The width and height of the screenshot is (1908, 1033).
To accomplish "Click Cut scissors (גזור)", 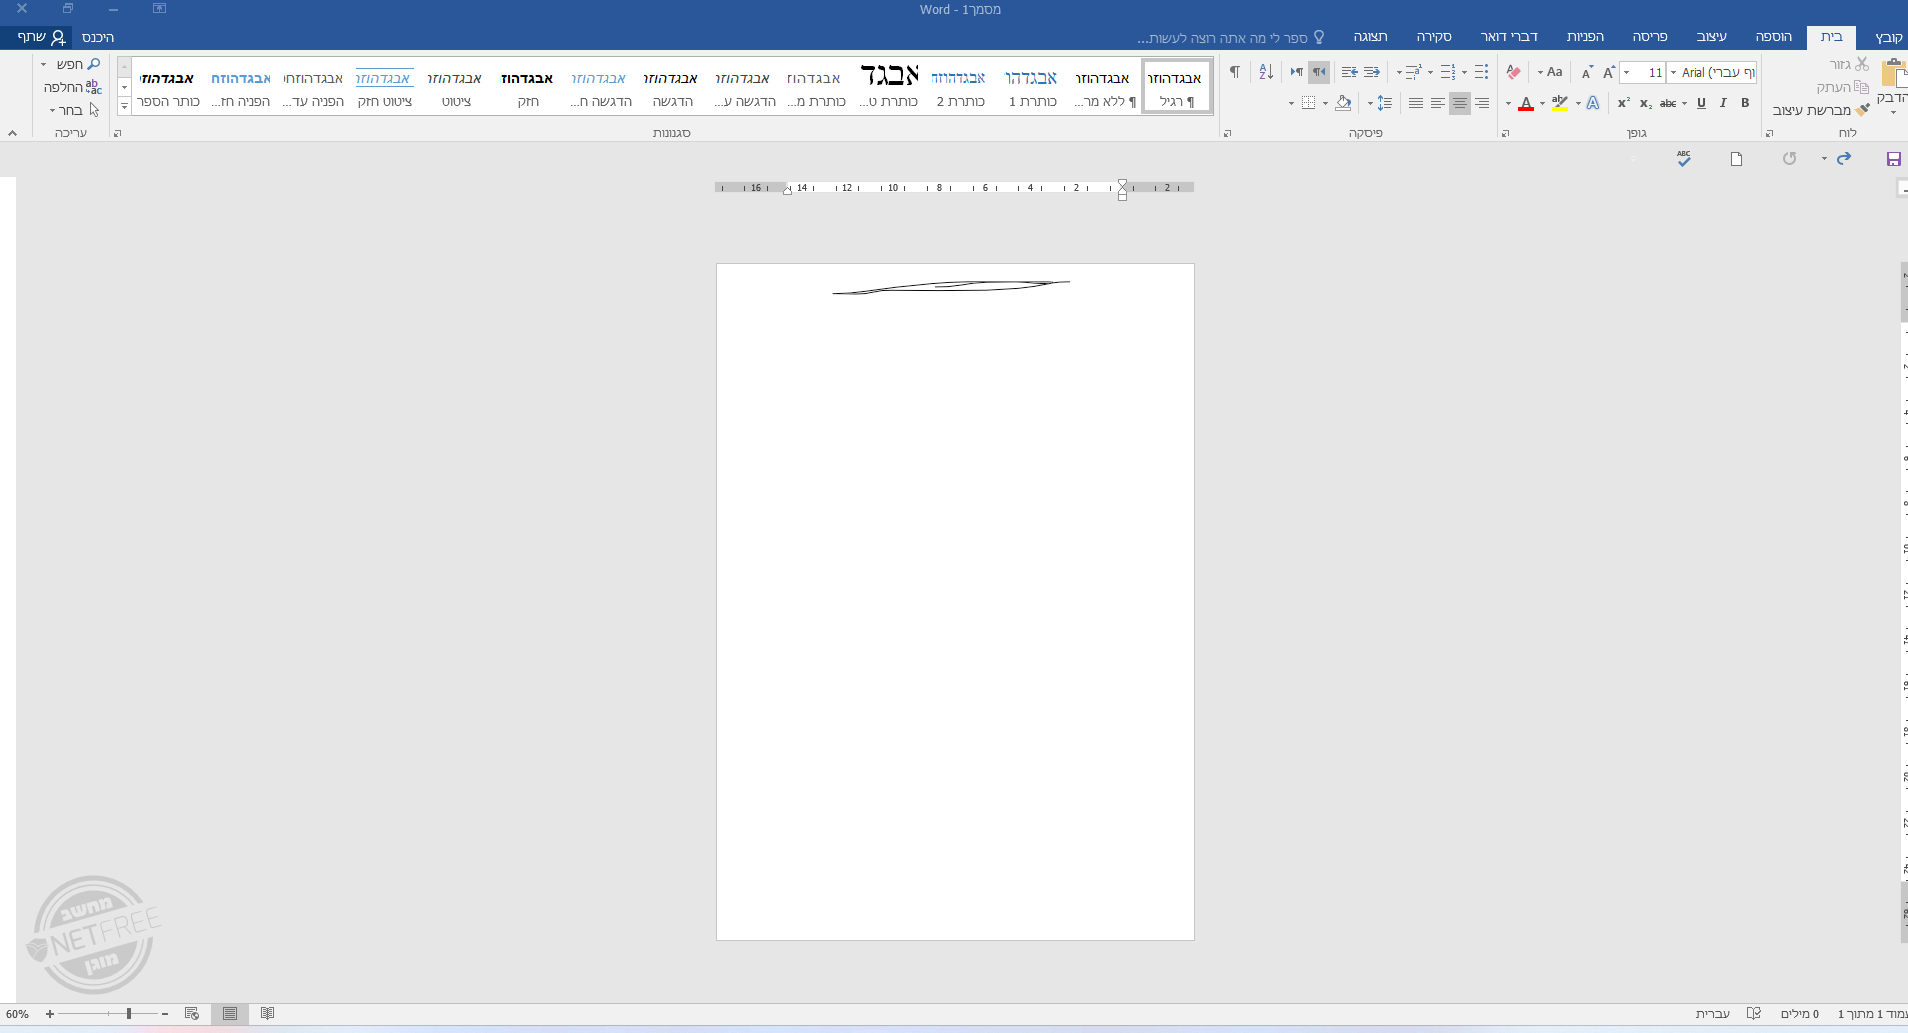I will (x=1849, y=64).
